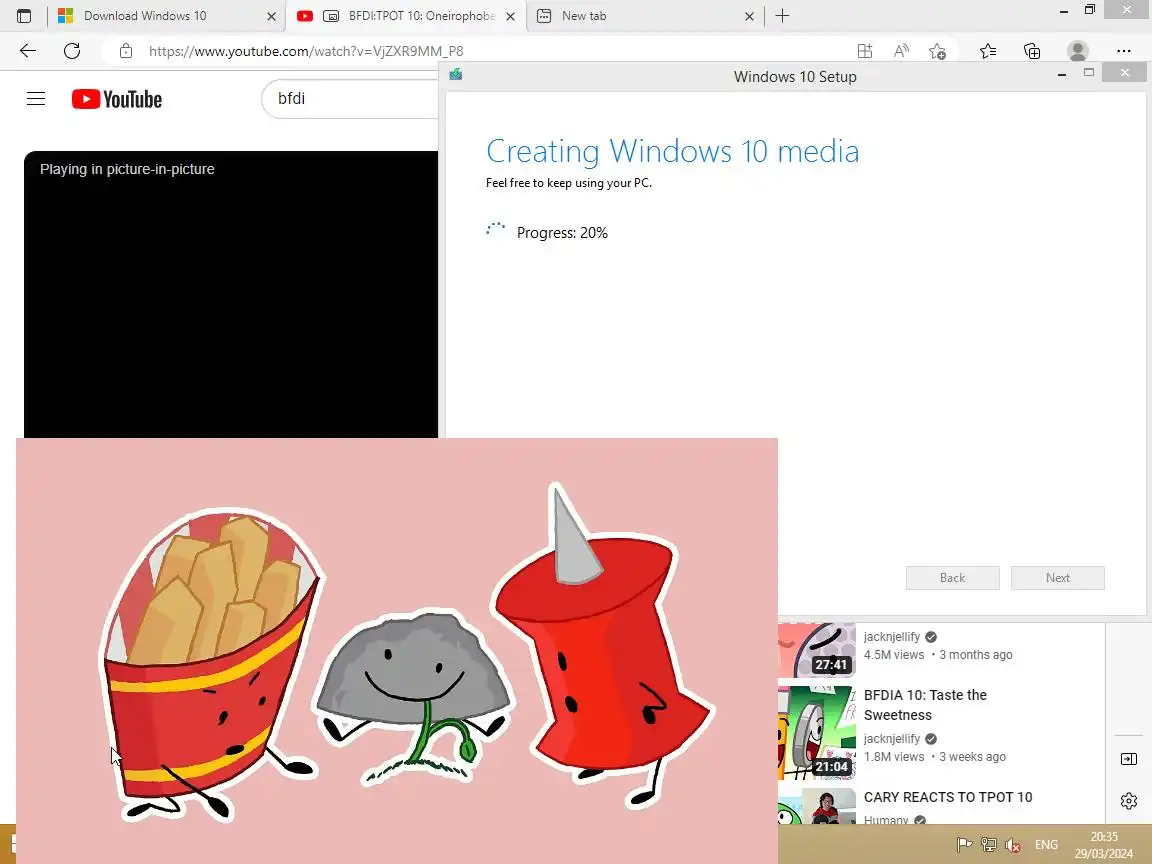Open jacknjellify channel above 4.5M views
1152x864 pixels.
click(892, 636)
